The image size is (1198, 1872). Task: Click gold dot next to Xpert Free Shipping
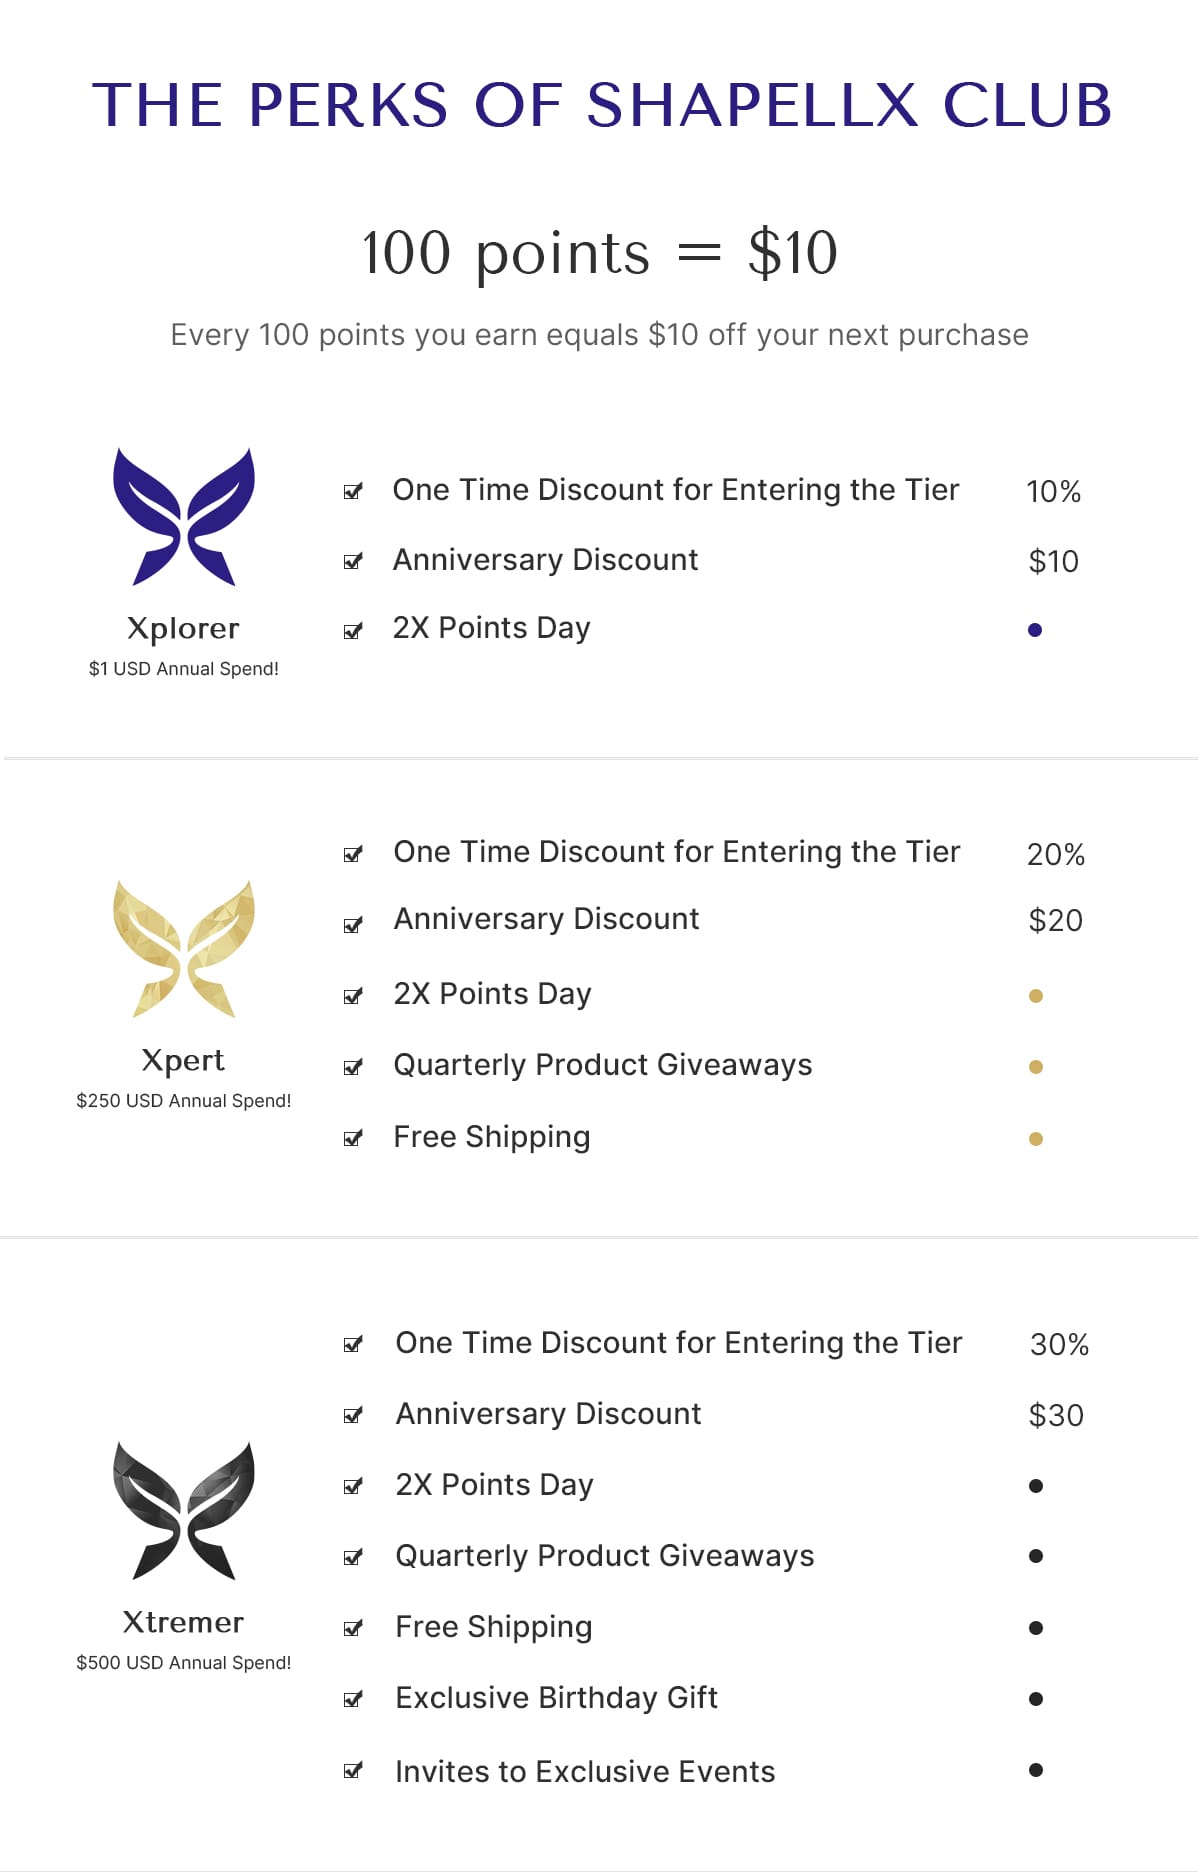pos(1036,1139)
